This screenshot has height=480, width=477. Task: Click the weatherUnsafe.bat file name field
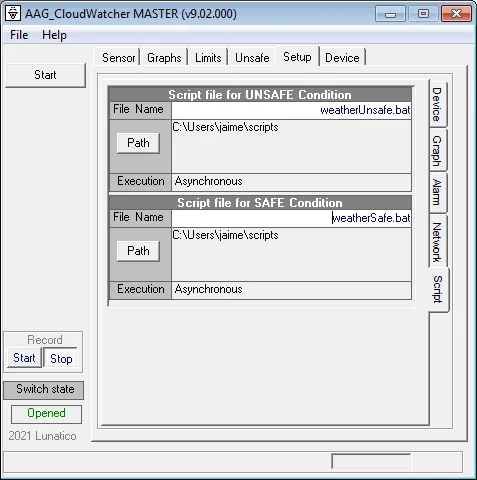pos(291,110)
